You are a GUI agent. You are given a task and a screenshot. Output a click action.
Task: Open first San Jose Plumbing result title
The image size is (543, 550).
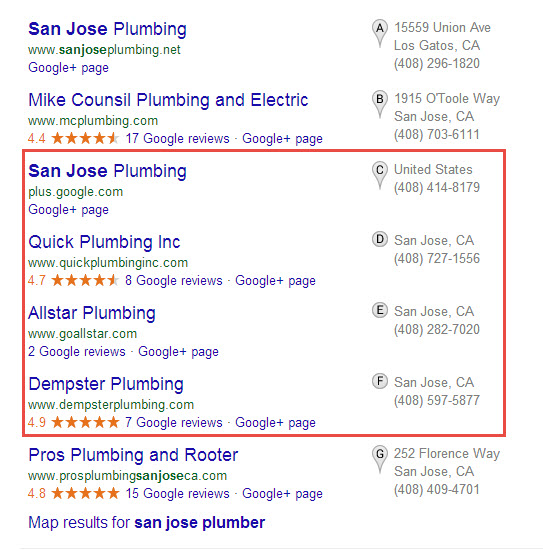click(107, 29)
